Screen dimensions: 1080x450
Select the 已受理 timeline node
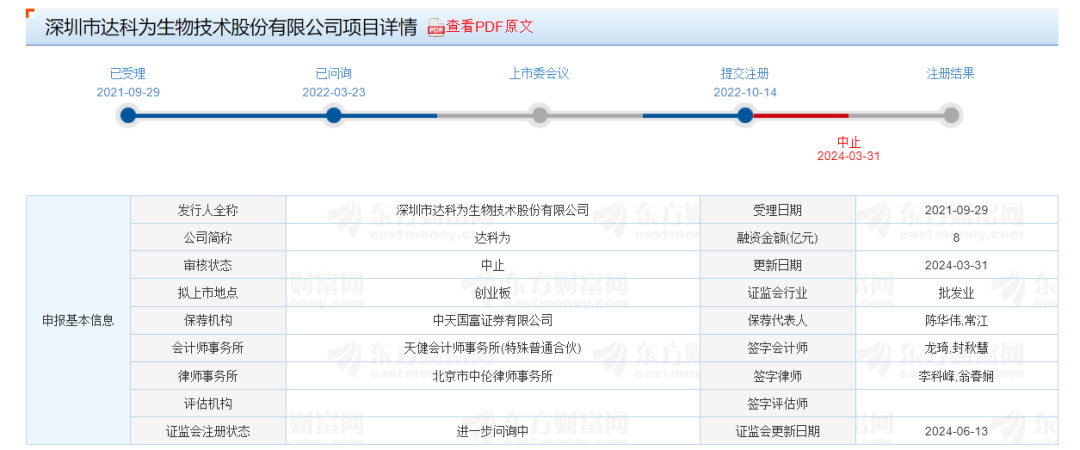(x=128, y=115)
